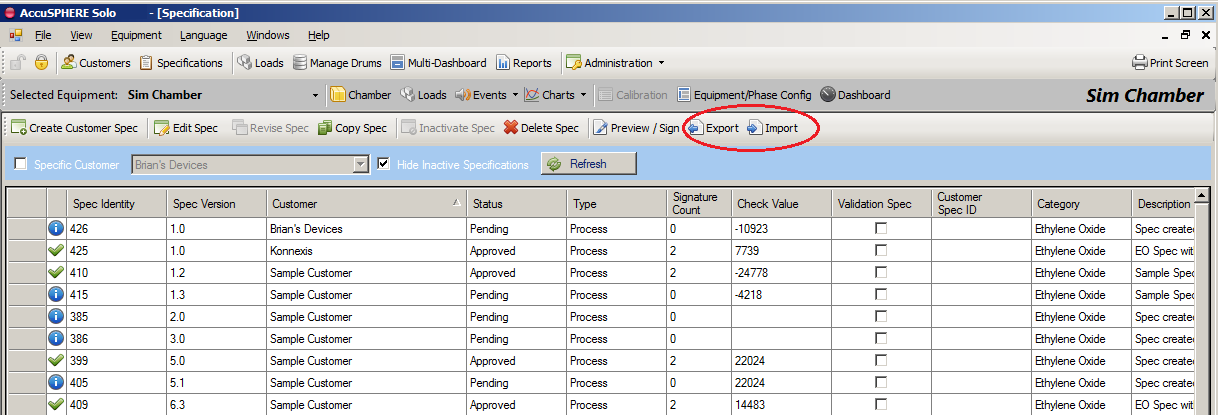
Task: Open Equipment/Phase Config
Action: click(684, 95)
